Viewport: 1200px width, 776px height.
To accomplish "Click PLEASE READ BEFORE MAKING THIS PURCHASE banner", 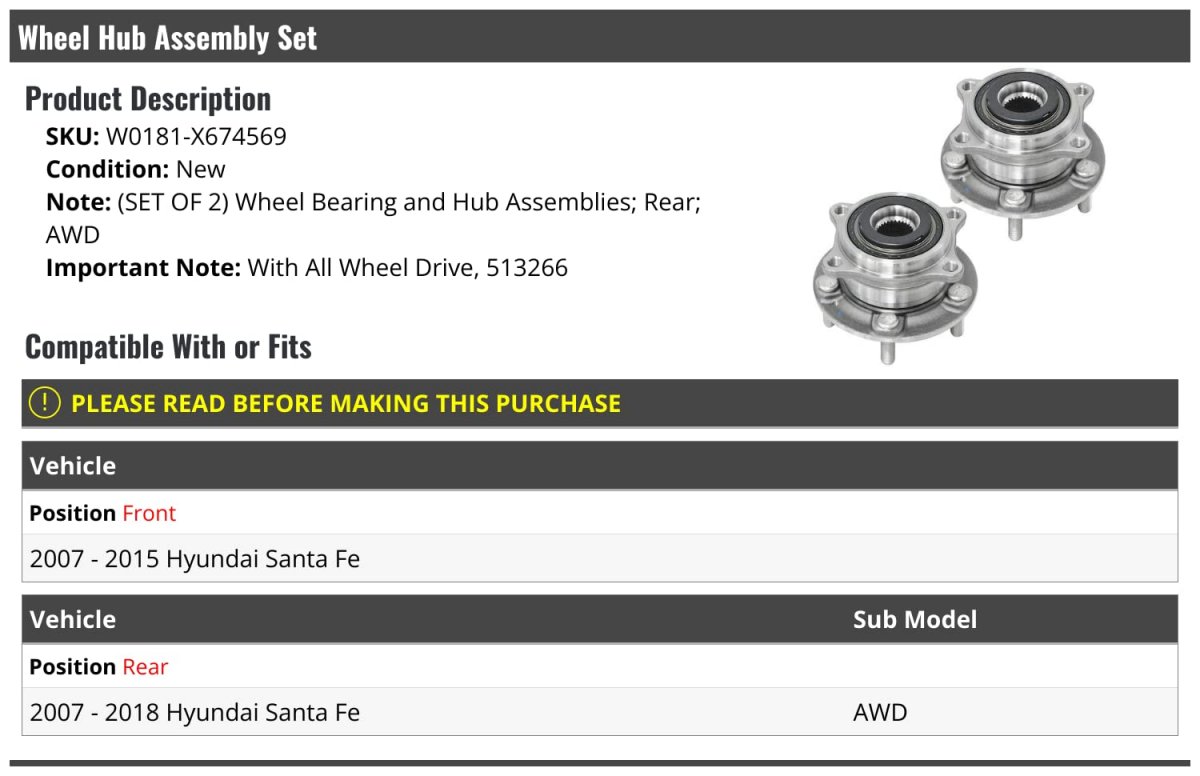I will coord(600,403).
